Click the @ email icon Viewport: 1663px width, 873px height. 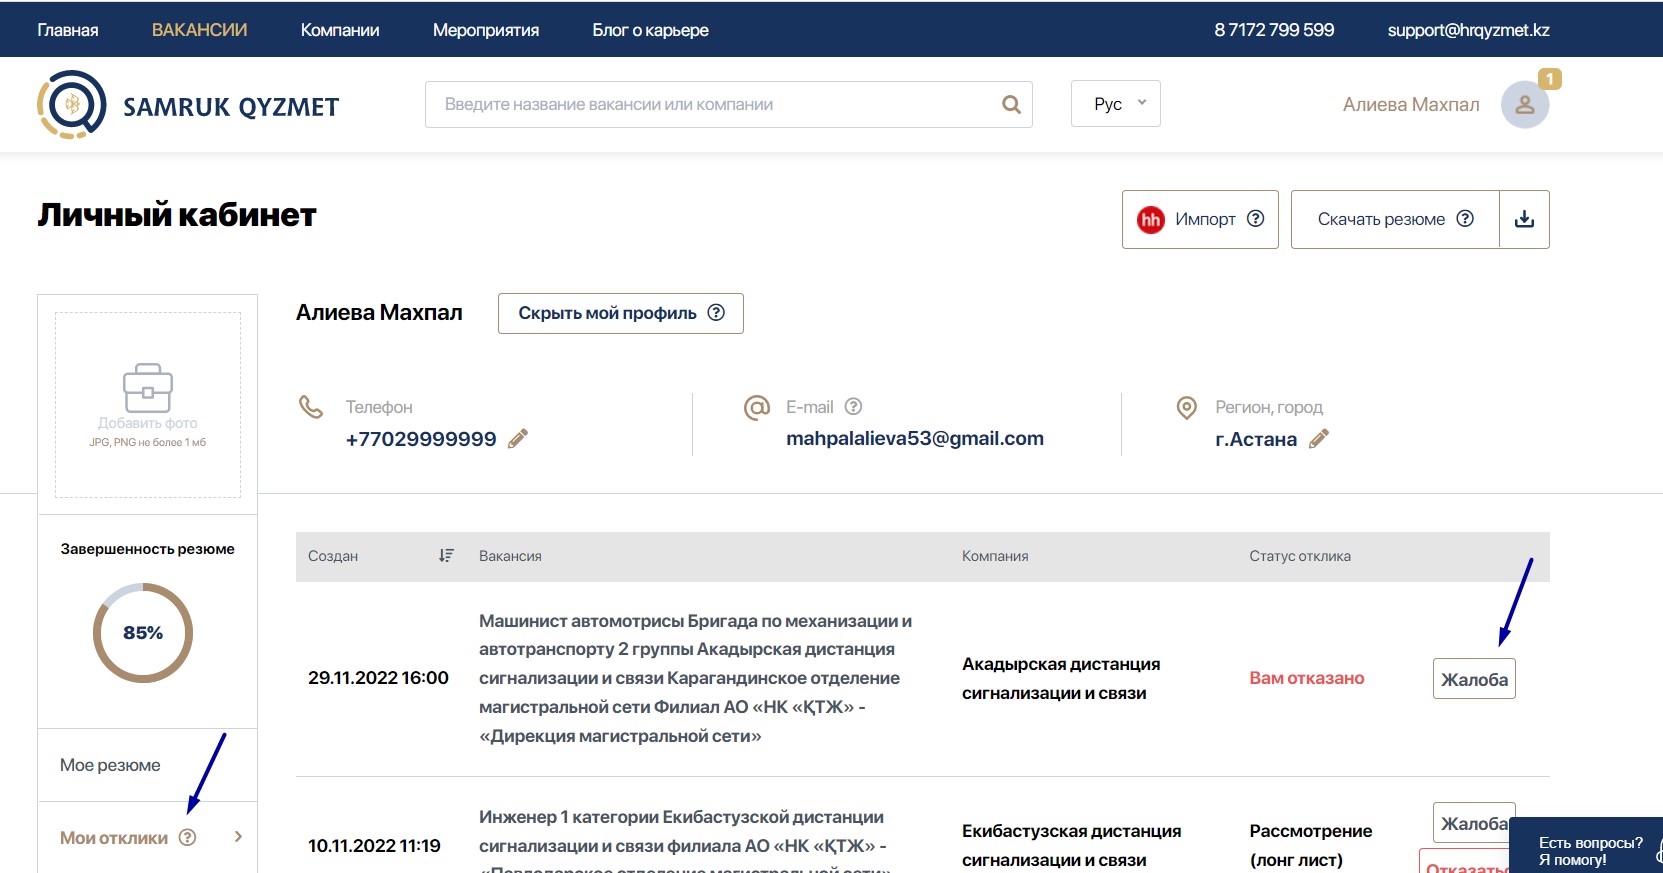[757, 407]
